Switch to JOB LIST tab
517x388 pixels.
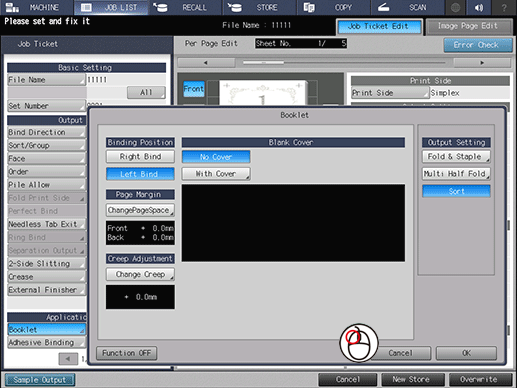(111, 7)
